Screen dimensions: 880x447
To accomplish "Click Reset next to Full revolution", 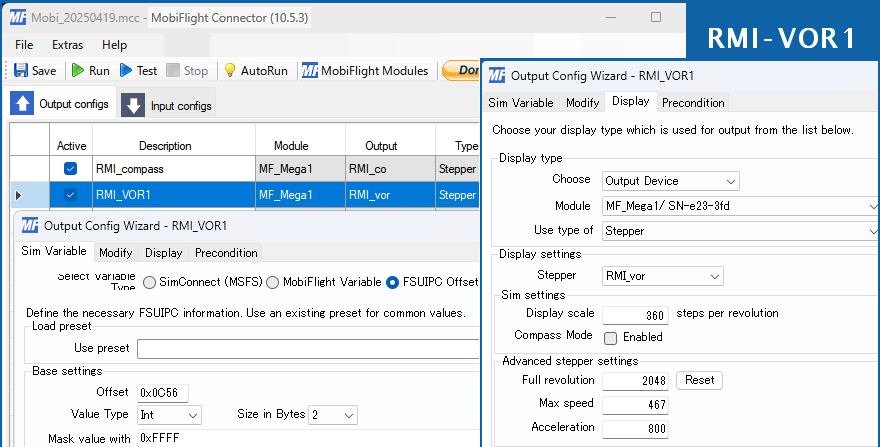I will point(699,380).
